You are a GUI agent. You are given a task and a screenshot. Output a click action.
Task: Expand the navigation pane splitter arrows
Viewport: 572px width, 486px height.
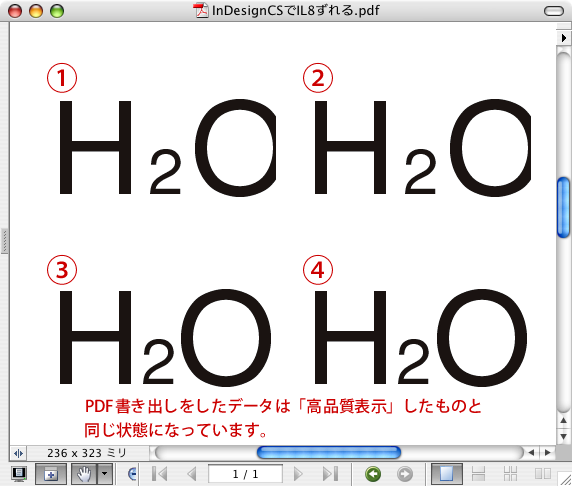tap(18, 453)
